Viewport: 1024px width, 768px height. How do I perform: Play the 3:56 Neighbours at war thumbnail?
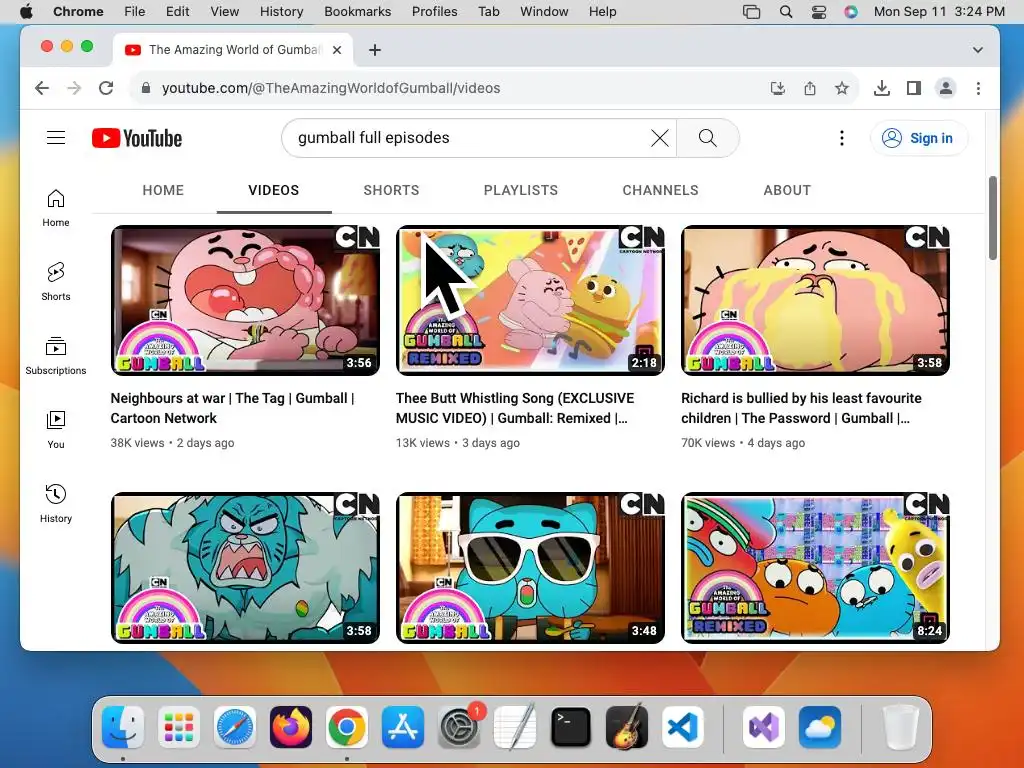point(245,300)
